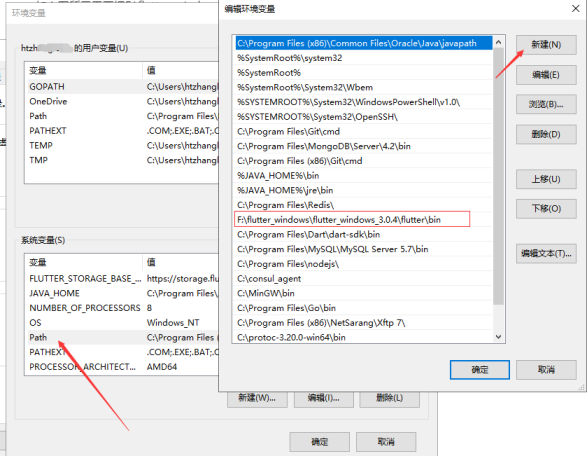The image size is (587, 456).
Task: Select the %SystemRoot%\system32 entry
Action: click(364, 58)
